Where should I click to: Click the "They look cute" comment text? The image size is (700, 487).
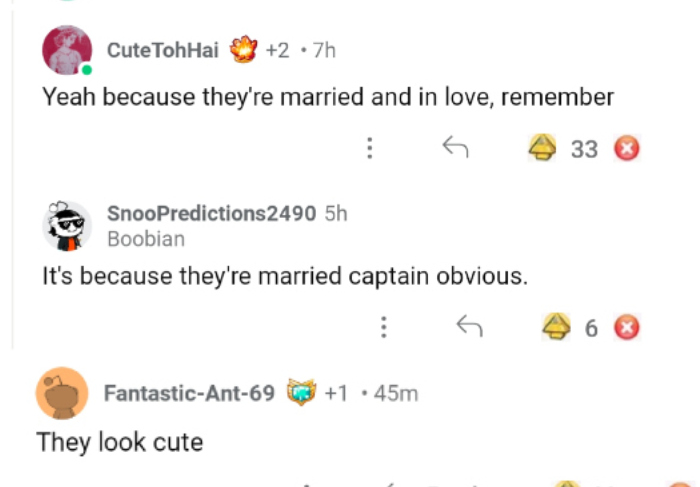[x=120, y=441]
